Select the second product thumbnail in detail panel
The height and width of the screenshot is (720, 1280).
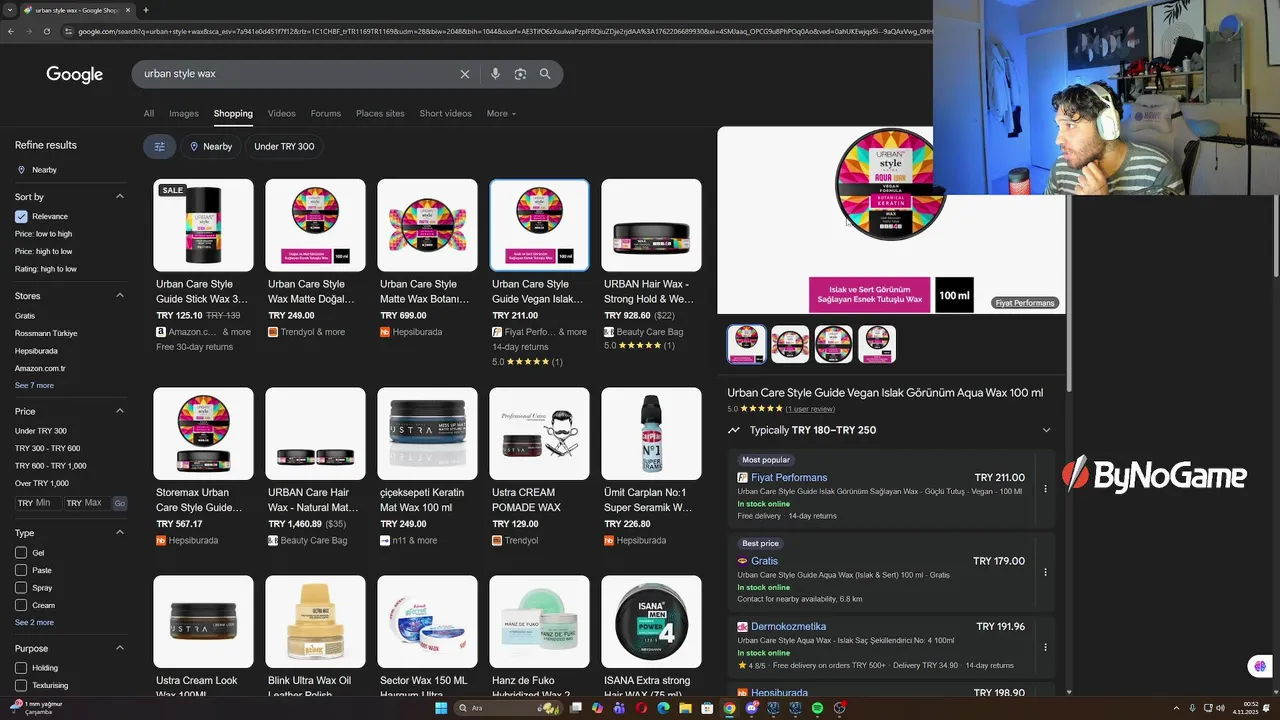coord(790,344)
